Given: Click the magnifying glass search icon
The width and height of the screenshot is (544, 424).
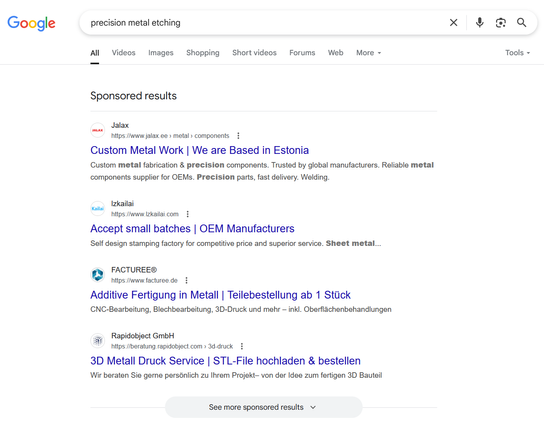Looking at the screenshot, I should 521,23.
